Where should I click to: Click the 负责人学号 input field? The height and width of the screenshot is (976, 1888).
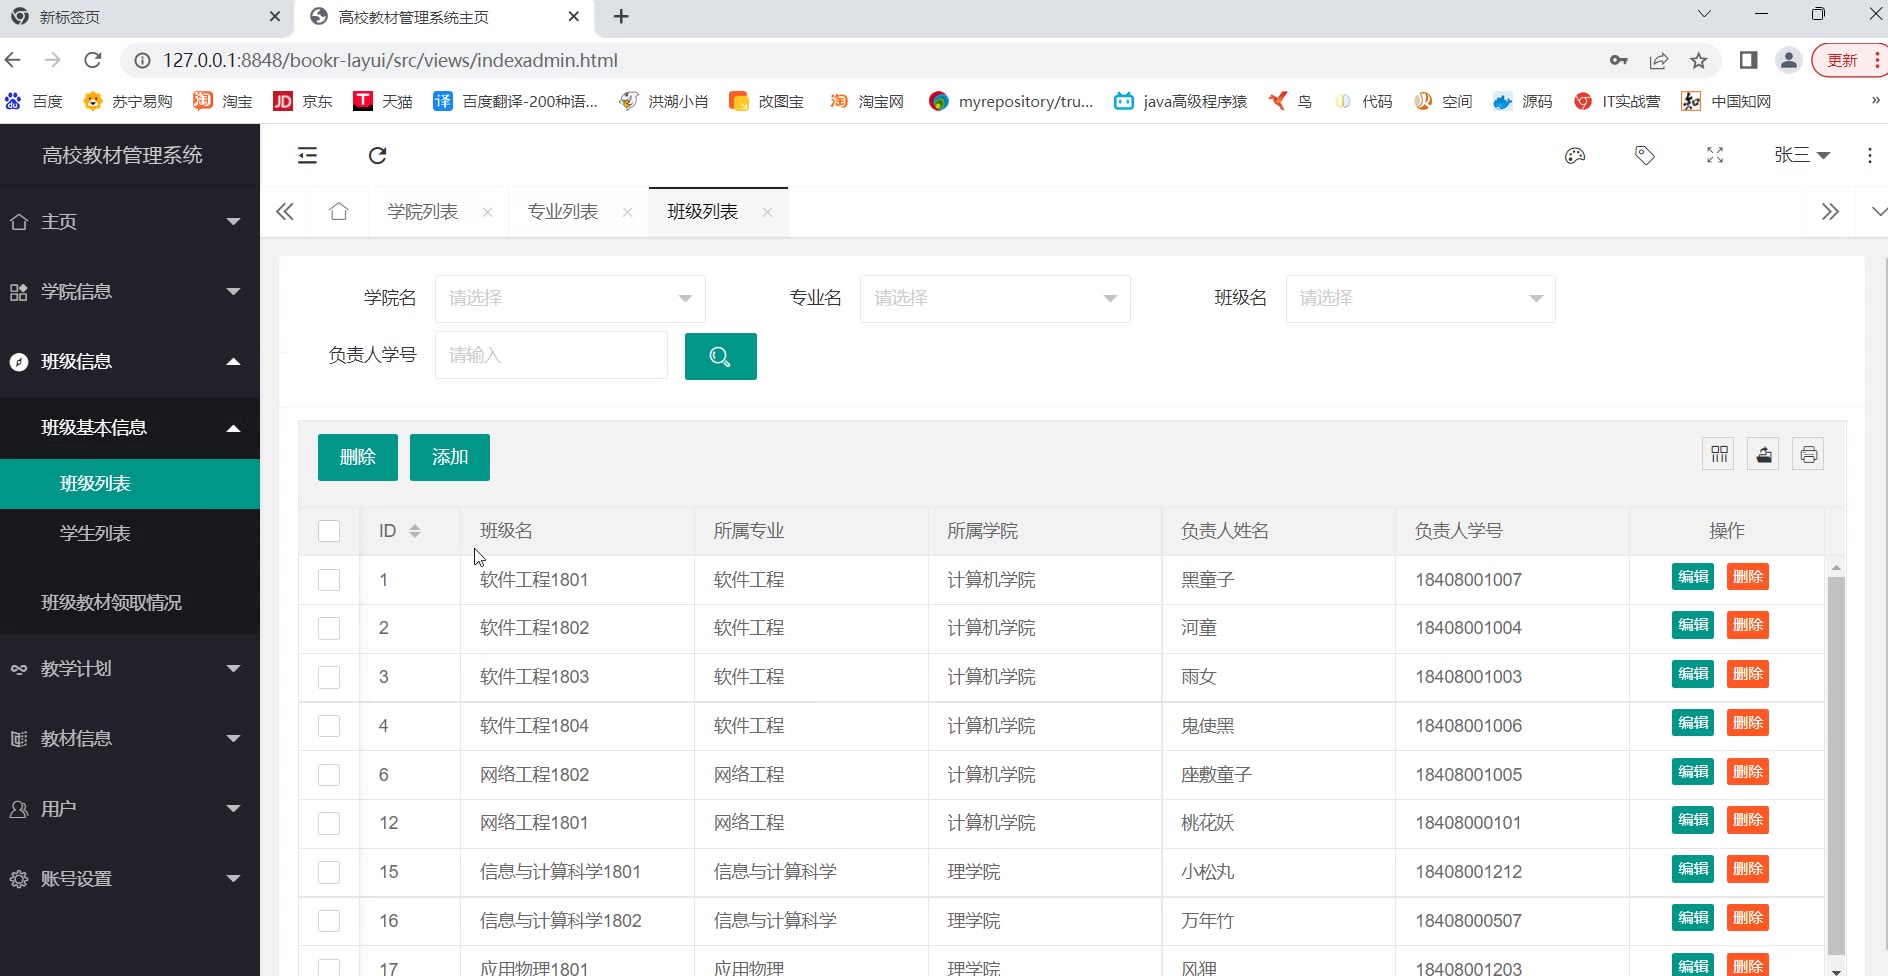pos(551,355)
